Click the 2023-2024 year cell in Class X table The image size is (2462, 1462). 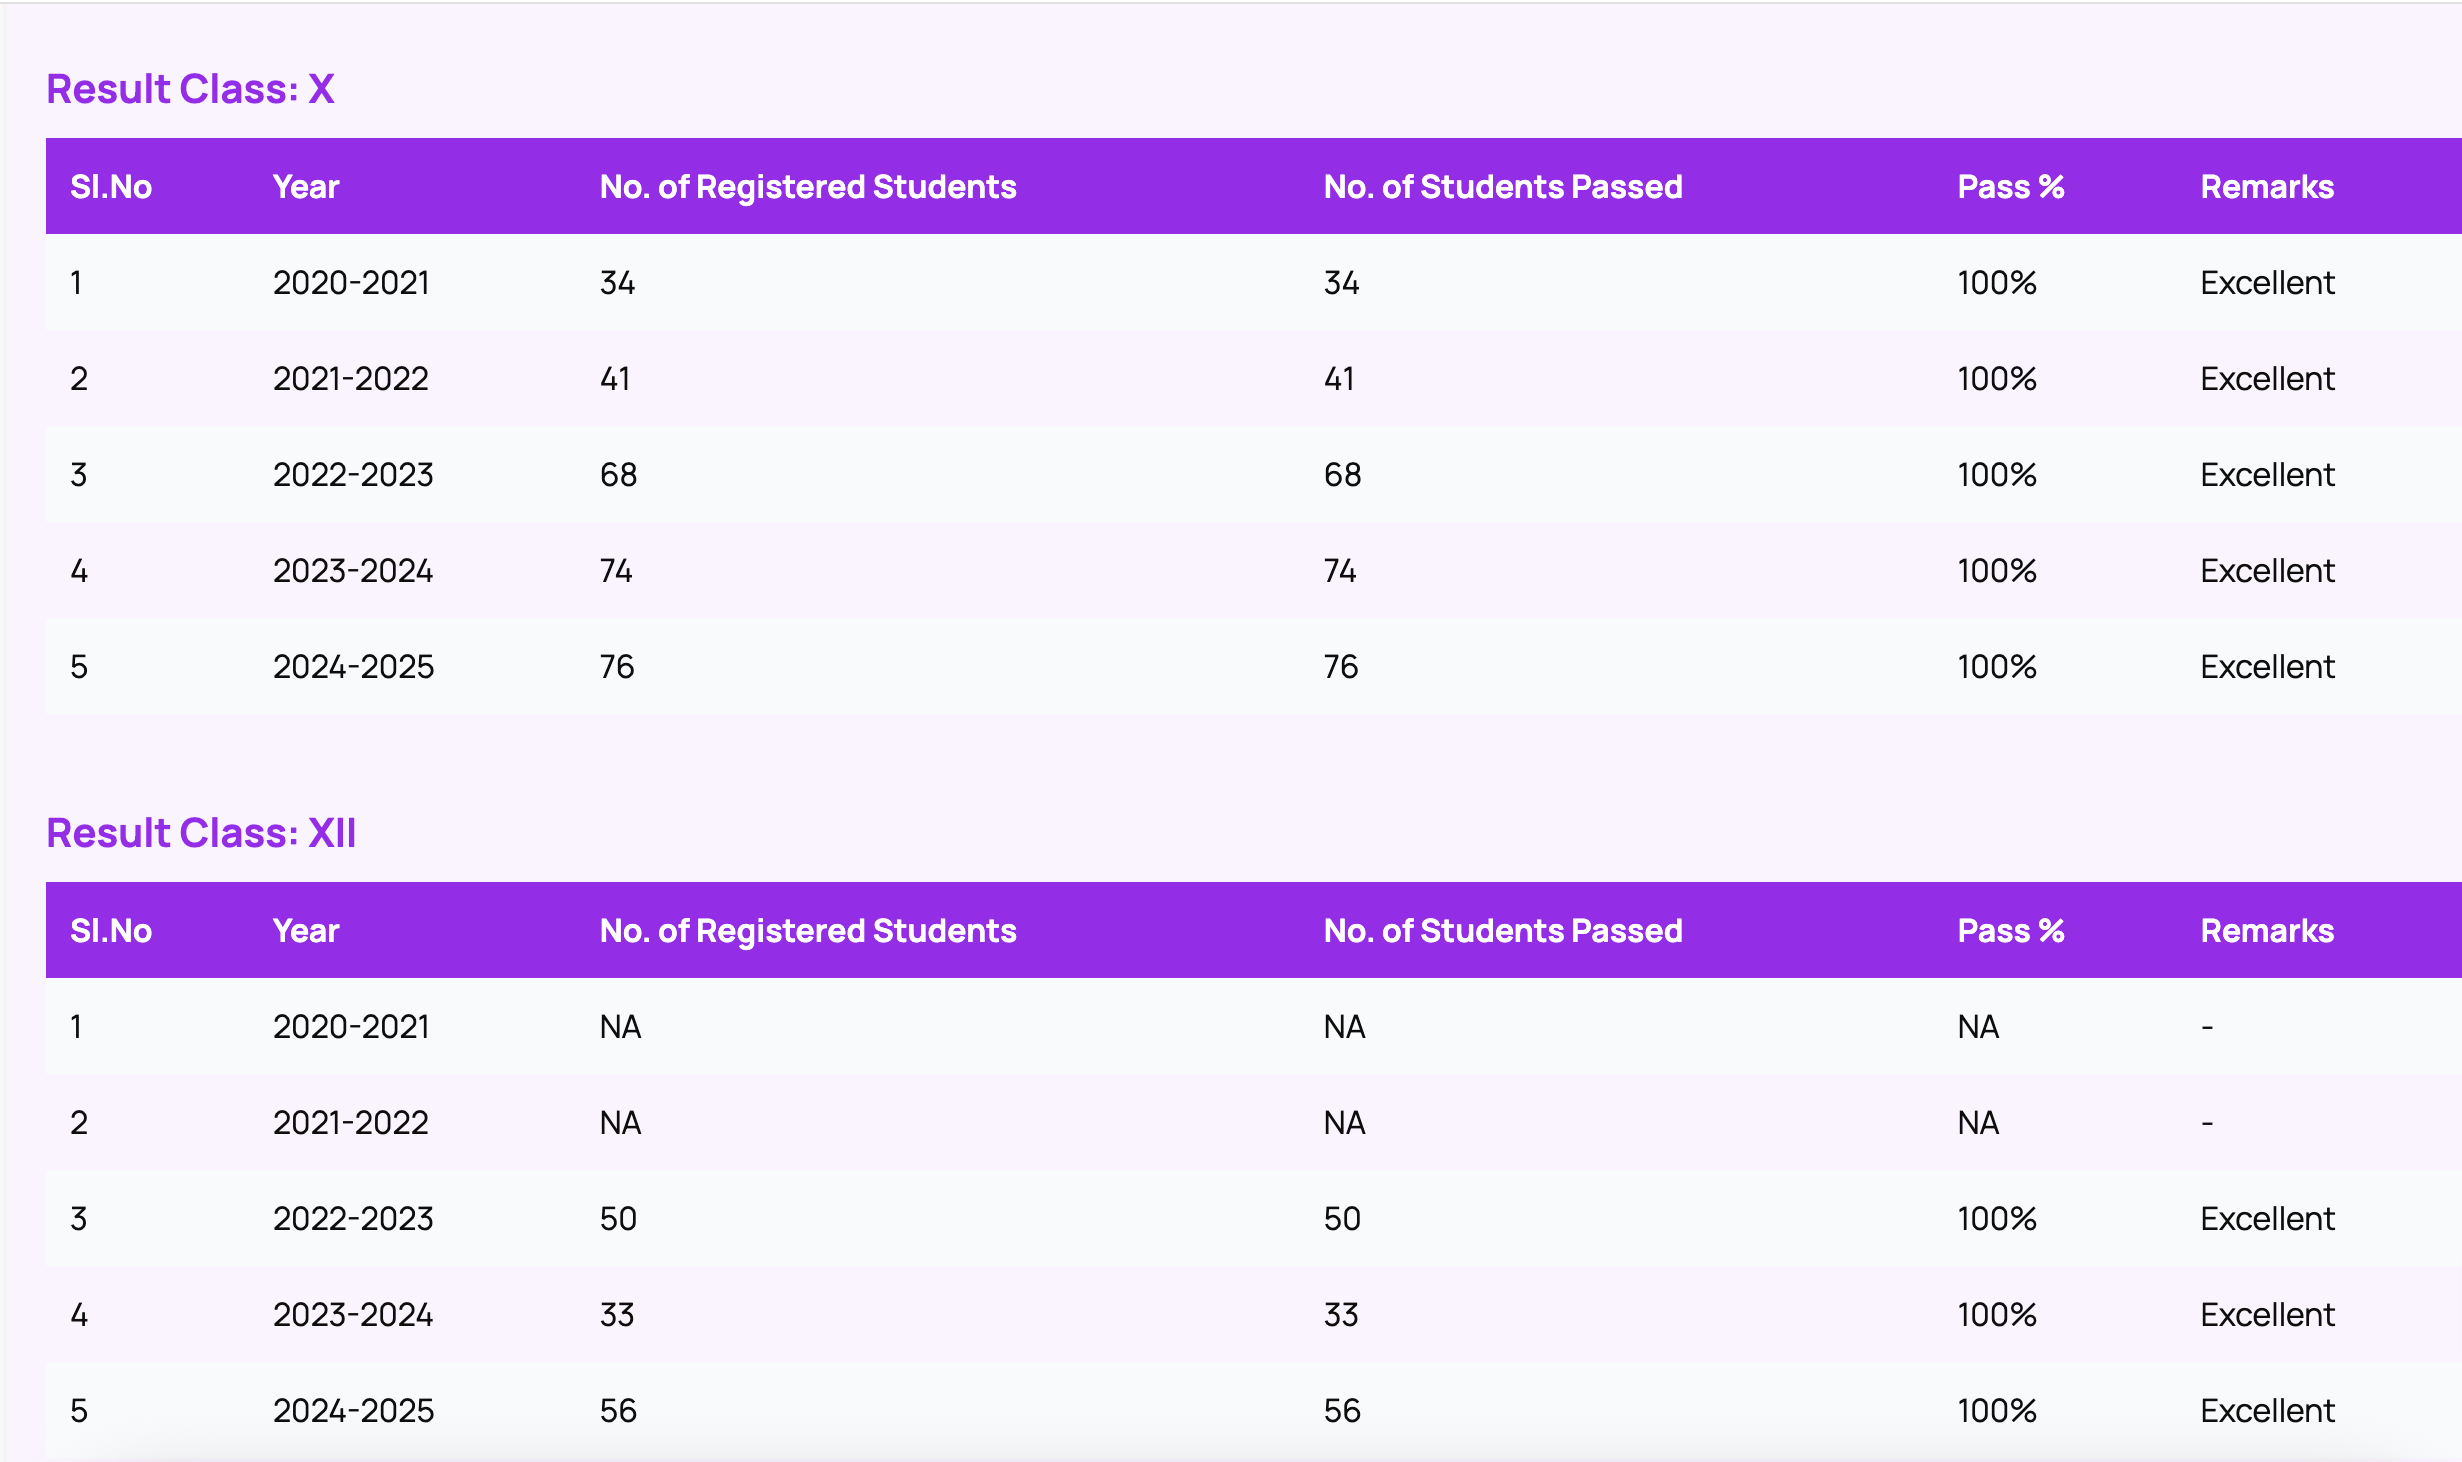[353, 571]
